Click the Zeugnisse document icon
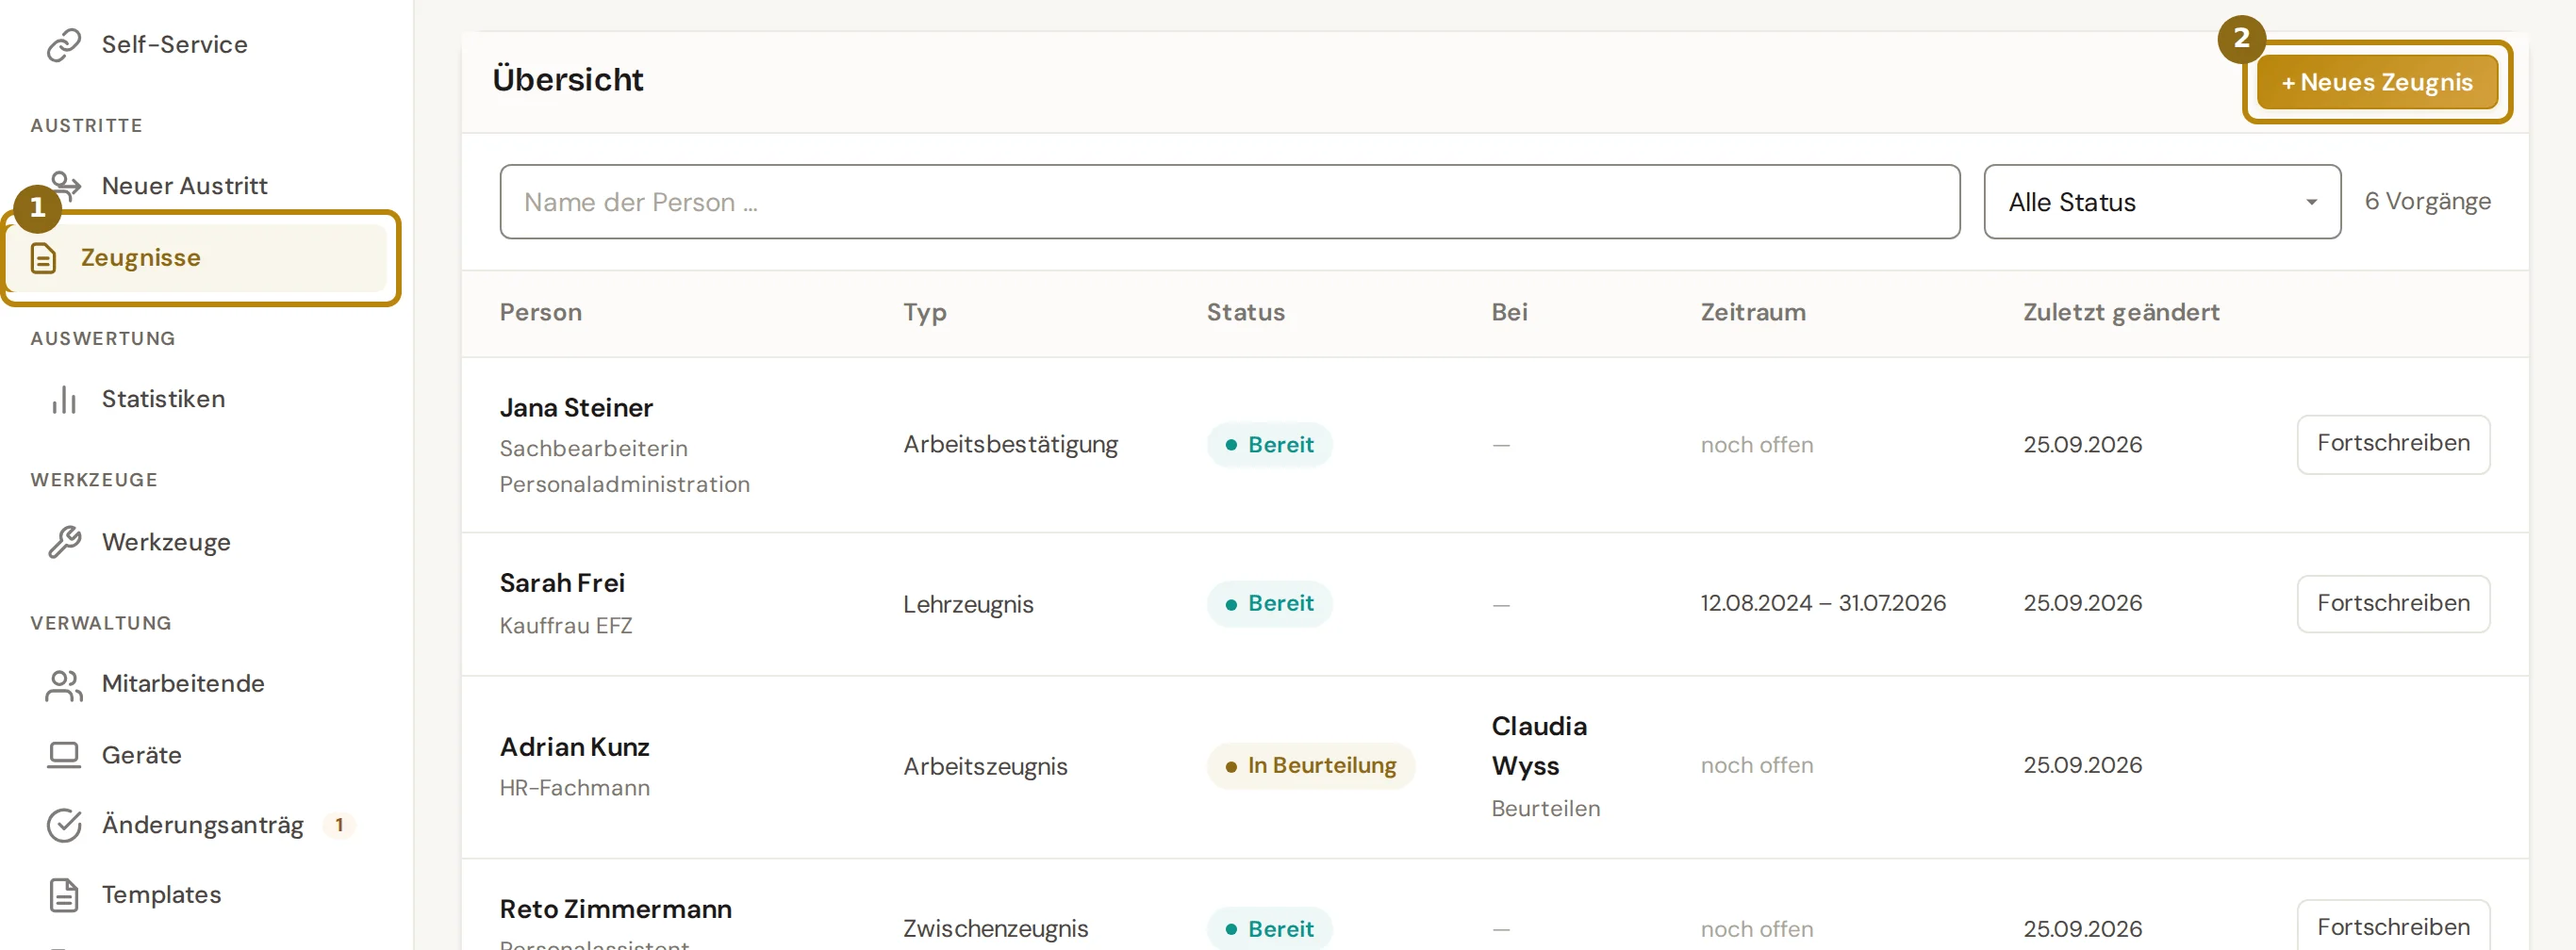The image size is (2576, 950). point(43,258)
